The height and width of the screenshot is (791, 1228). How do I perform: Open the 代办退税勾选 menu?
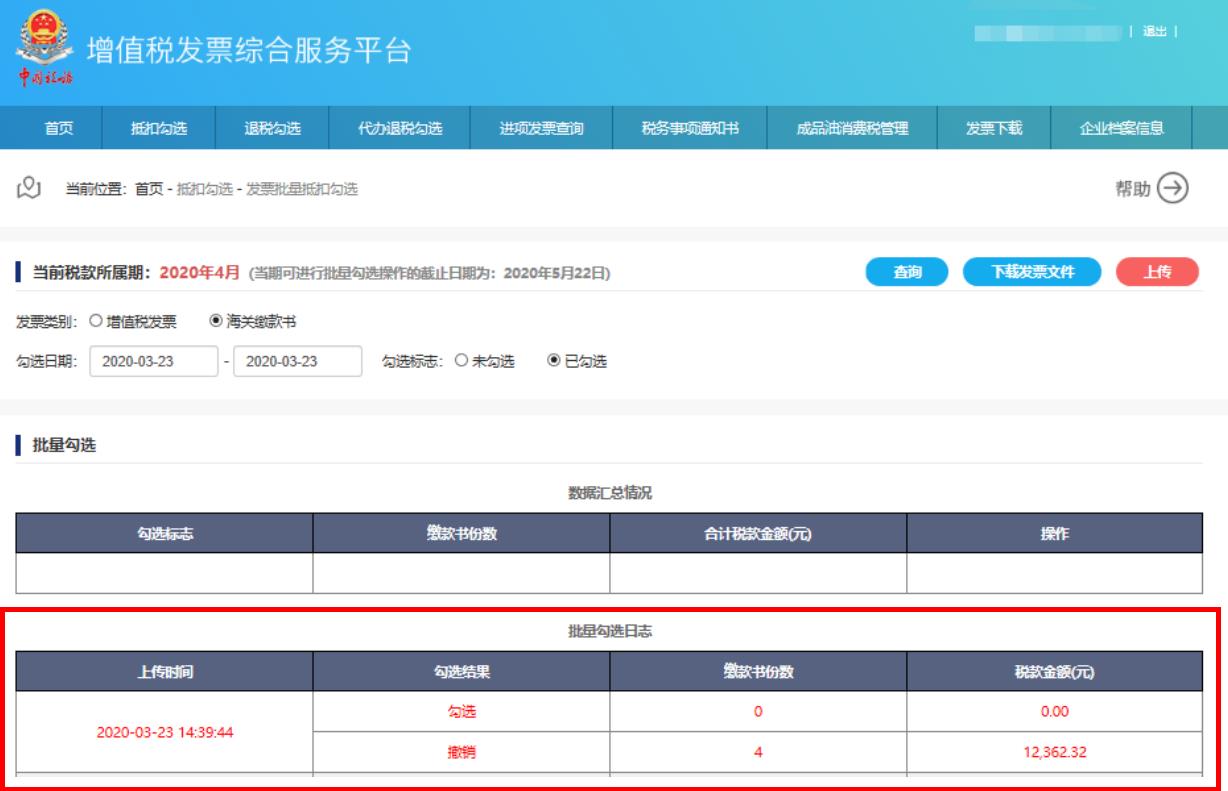[400, 127]
